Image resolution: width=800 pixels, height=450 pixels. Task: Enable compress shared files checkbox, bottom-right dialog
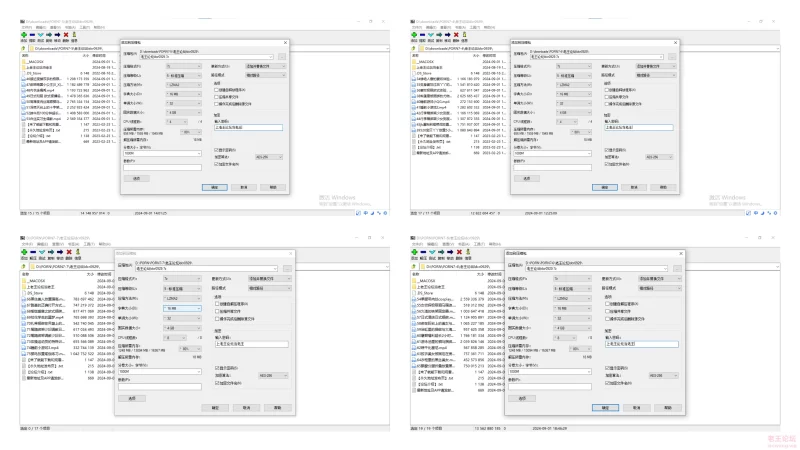(x=607, y=311)
